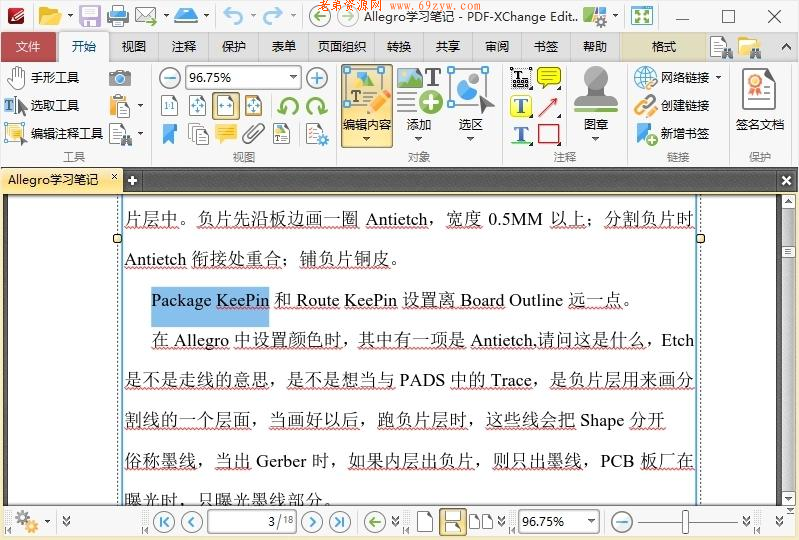Viewport: 799px width, 540px height.
Task: Click the clipboard paste icon
Action: pyautogui.click(x=120, y=106)
